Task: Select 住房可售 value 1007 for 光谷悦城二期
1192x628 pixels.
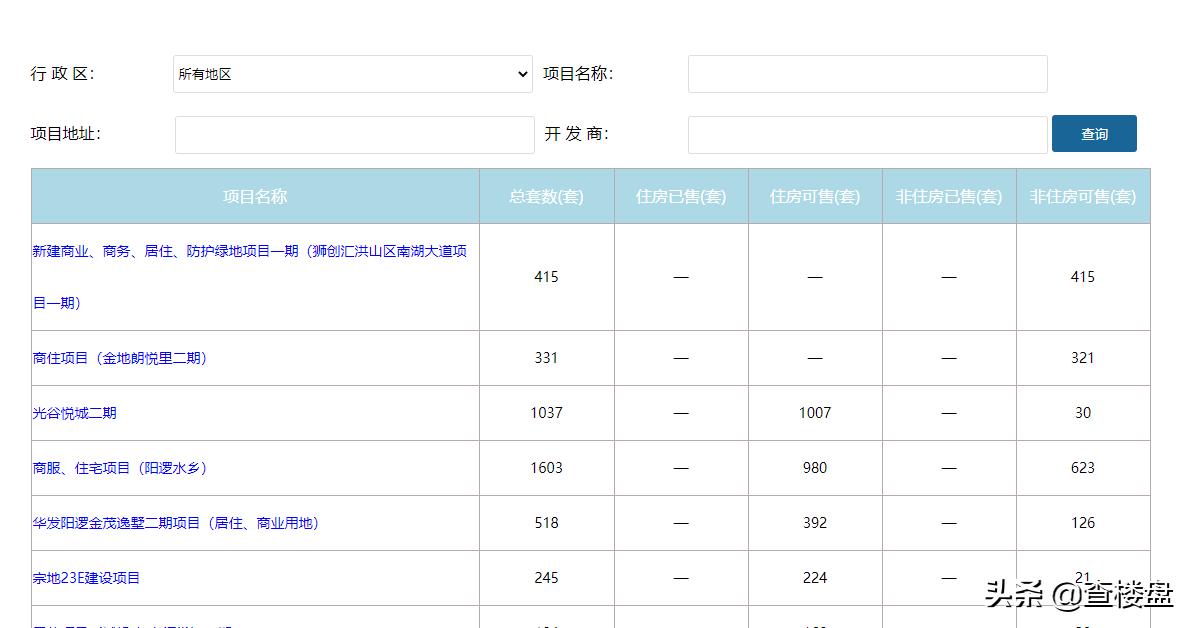Action: tap(815, 413)
